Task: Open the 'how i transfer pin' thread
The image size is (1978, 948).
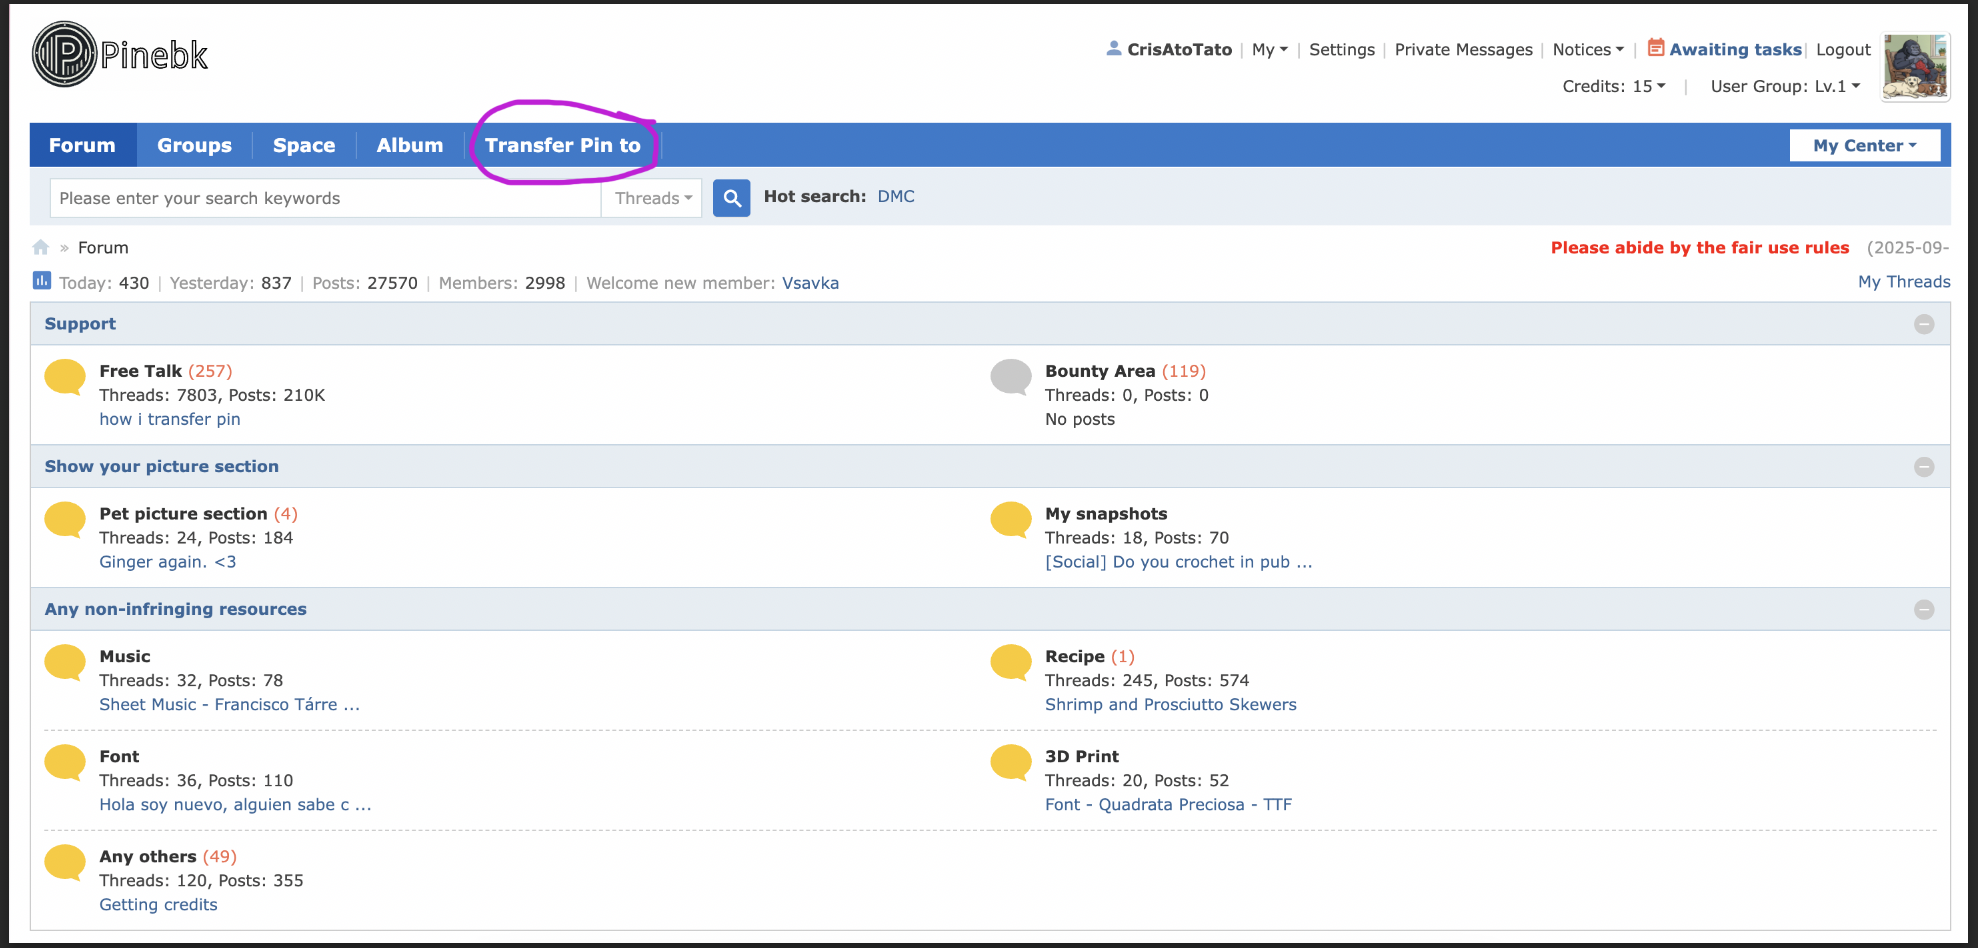Action: (x=170, y=419)
